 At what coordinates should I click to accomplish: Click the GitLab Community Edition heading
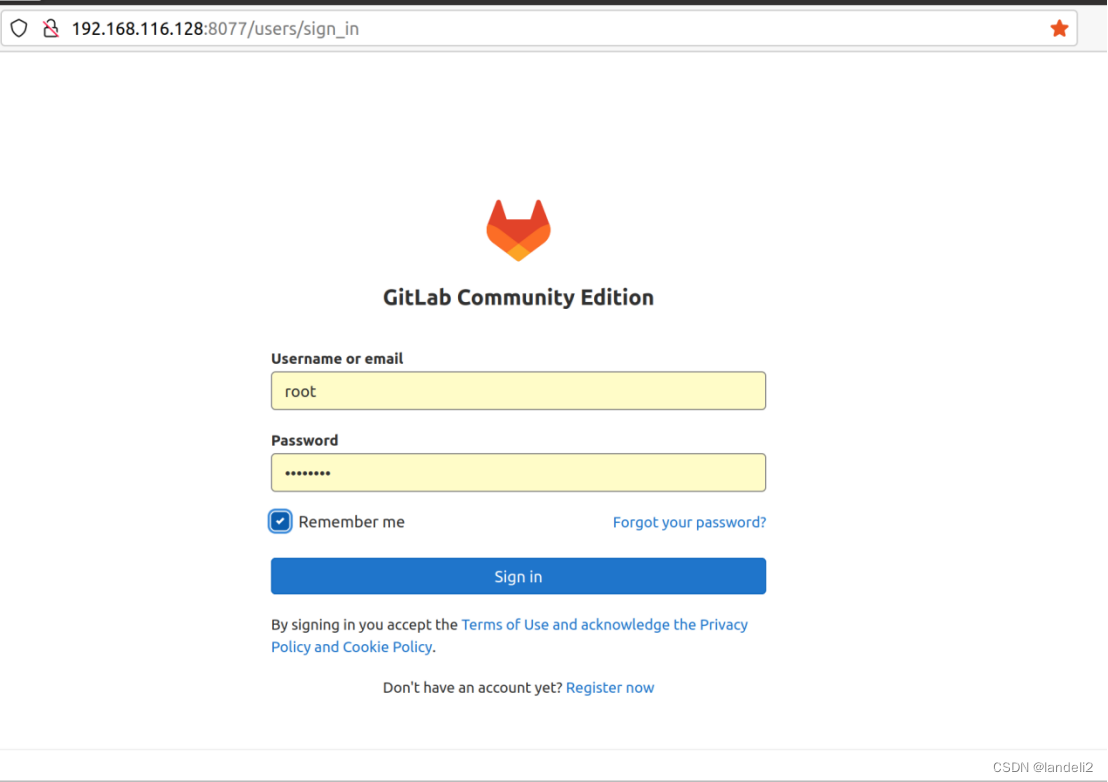[518, 297]
